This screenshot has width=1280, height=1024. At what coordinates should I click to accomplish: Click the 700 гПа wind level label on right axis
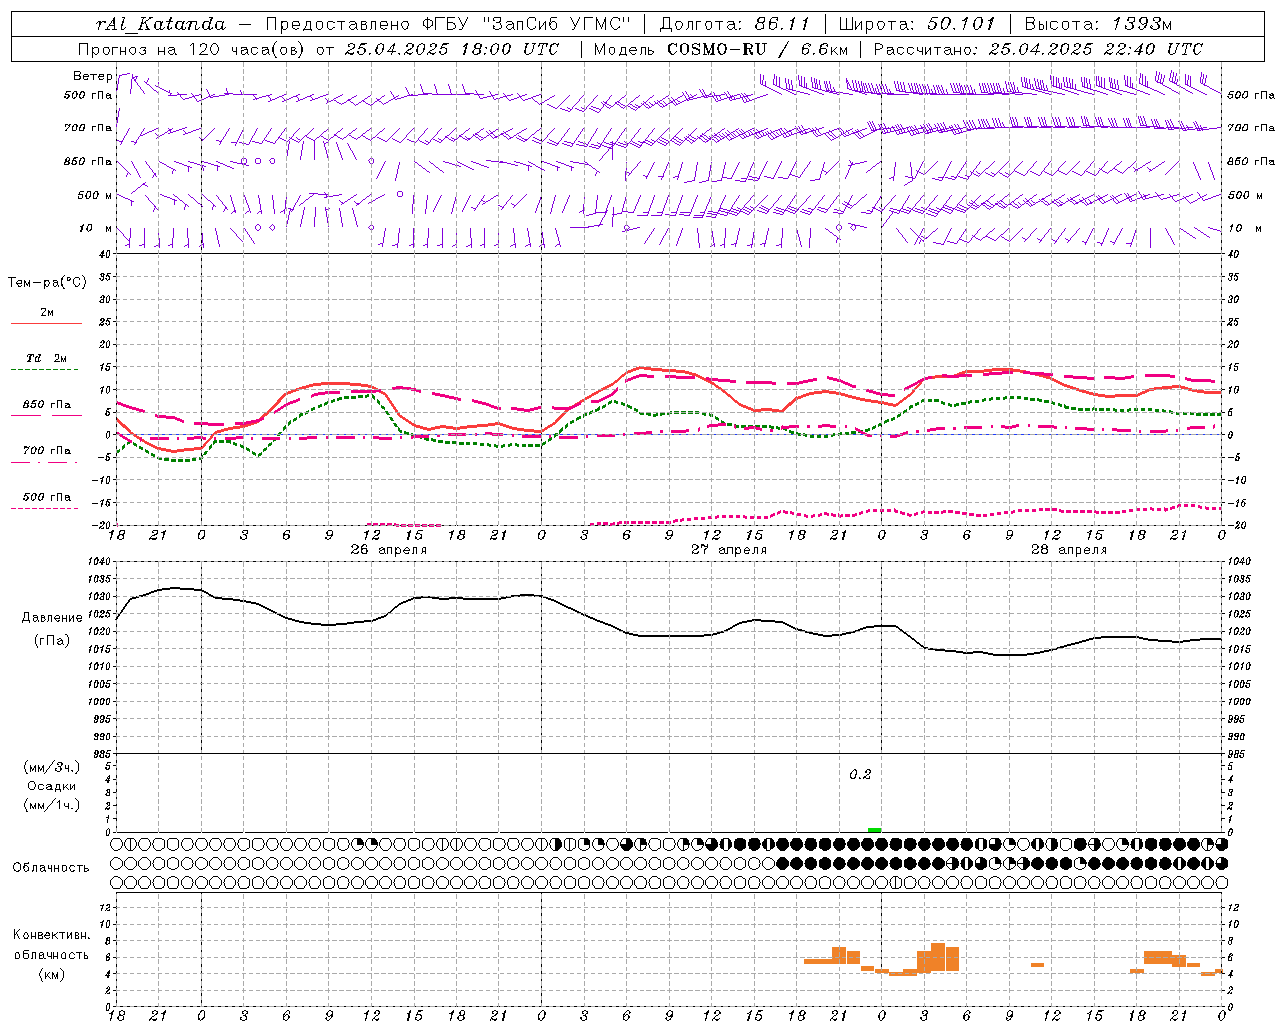(x=1251, y=128)
